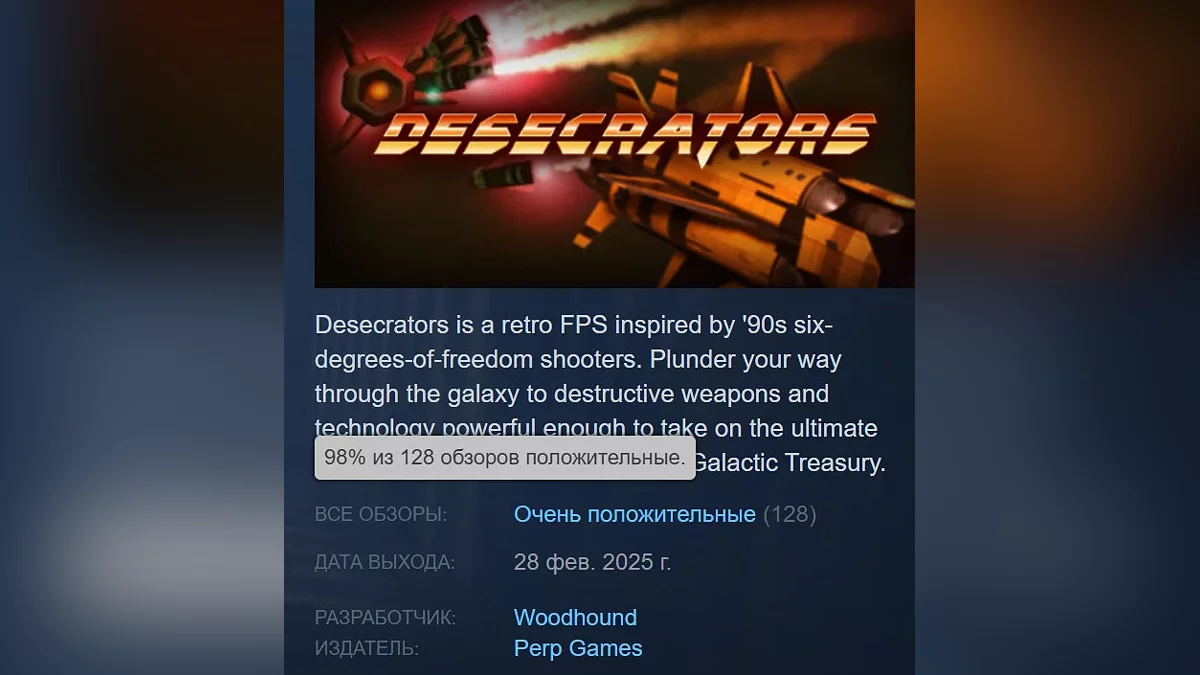1200x675 pixels.
Task: Click the 'ИЗДАТЕЛЬ:' label
Action: [x=367, y=649]
